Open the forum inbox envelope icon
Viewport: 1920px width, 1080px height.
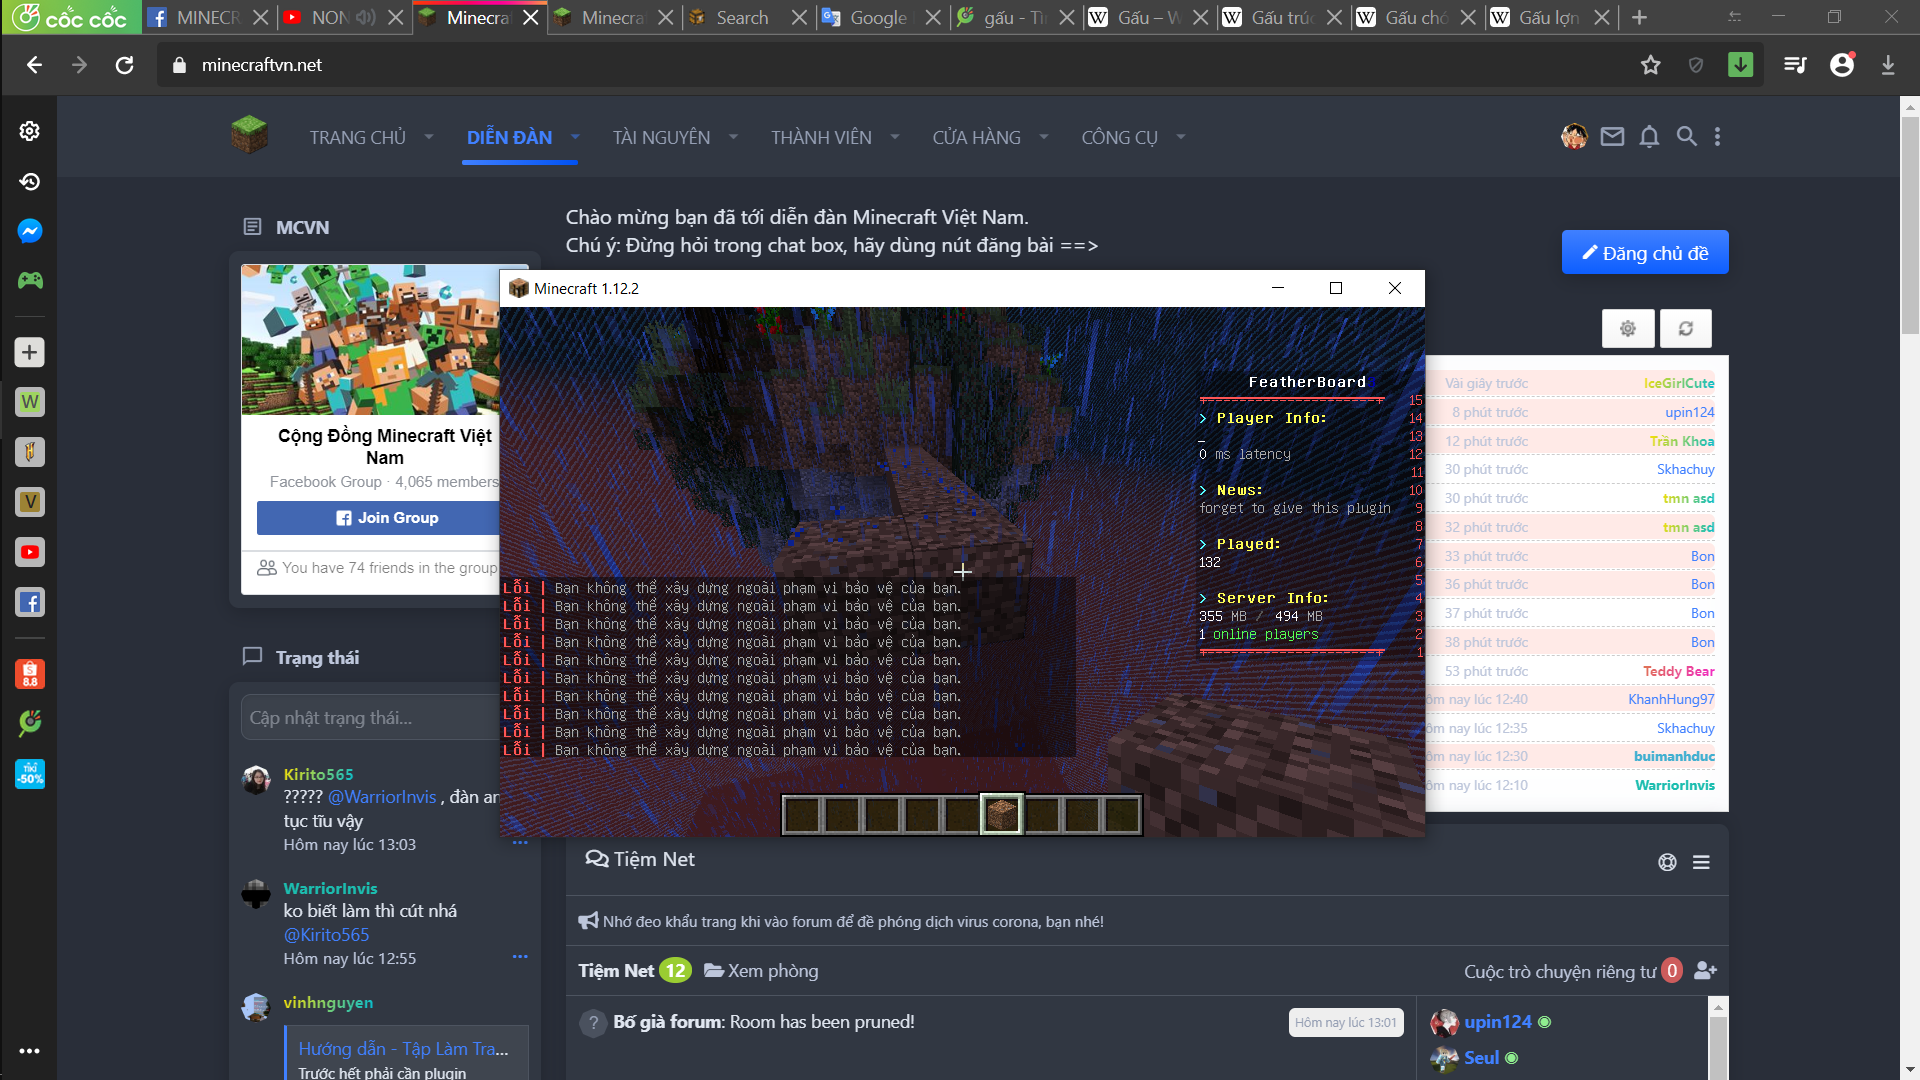point(1612,137)
